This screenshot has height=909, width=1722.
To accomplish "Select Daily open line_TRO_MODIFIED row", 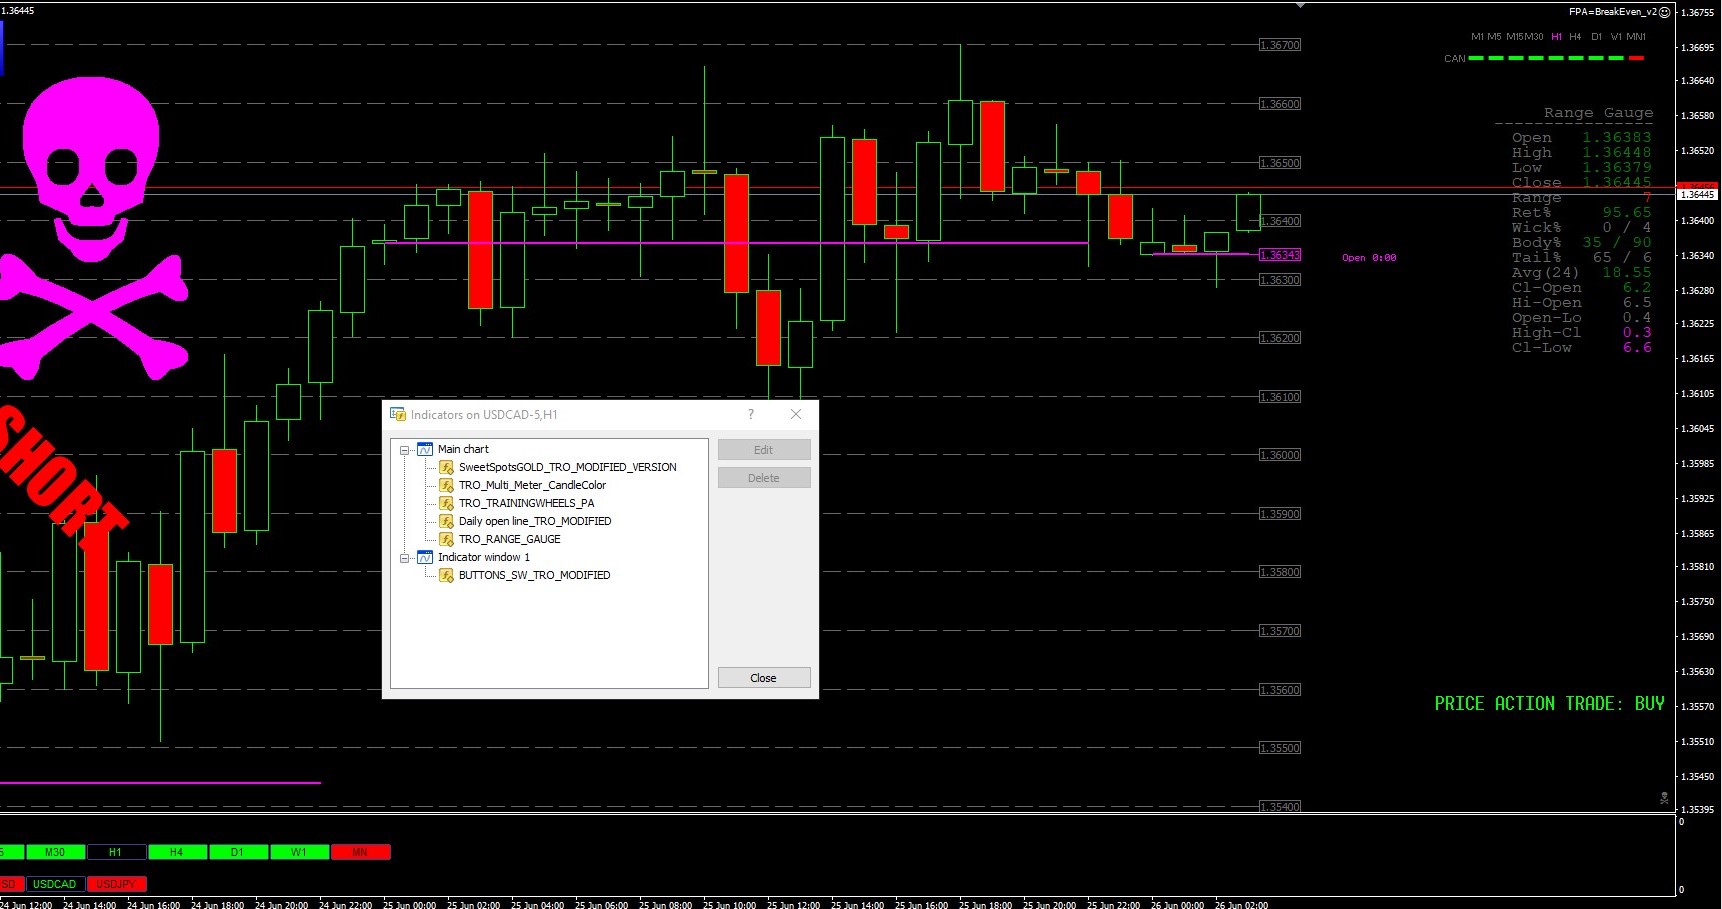I will point(534,521).
